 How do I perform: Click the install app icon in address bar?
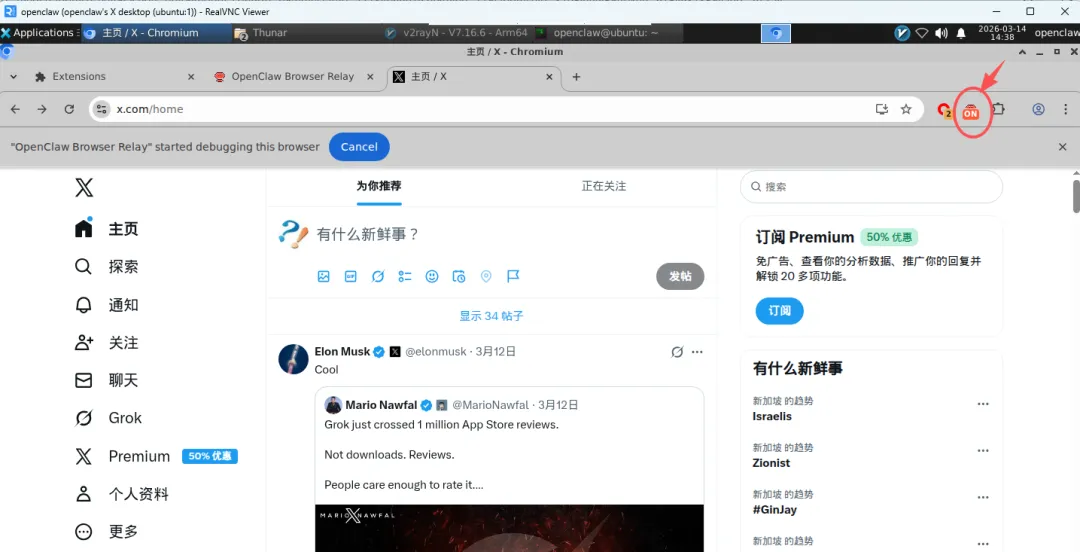click(x=881, y=109)
